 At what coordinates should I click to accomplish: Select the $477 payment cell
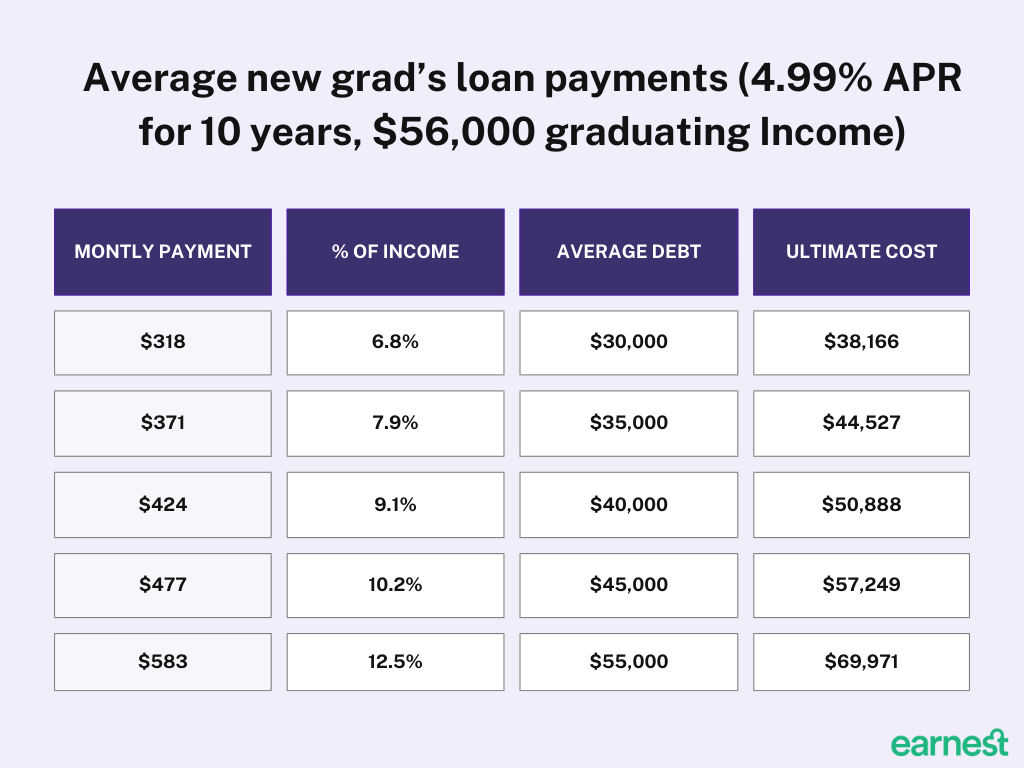pyautogui.click(x=163, y=585)
